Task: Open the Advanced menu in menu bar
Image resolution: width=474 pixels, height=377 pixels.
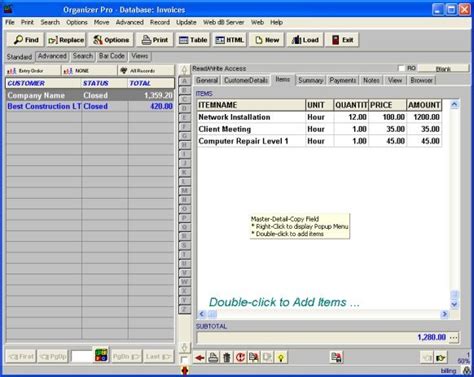Action: coord(130,22)
